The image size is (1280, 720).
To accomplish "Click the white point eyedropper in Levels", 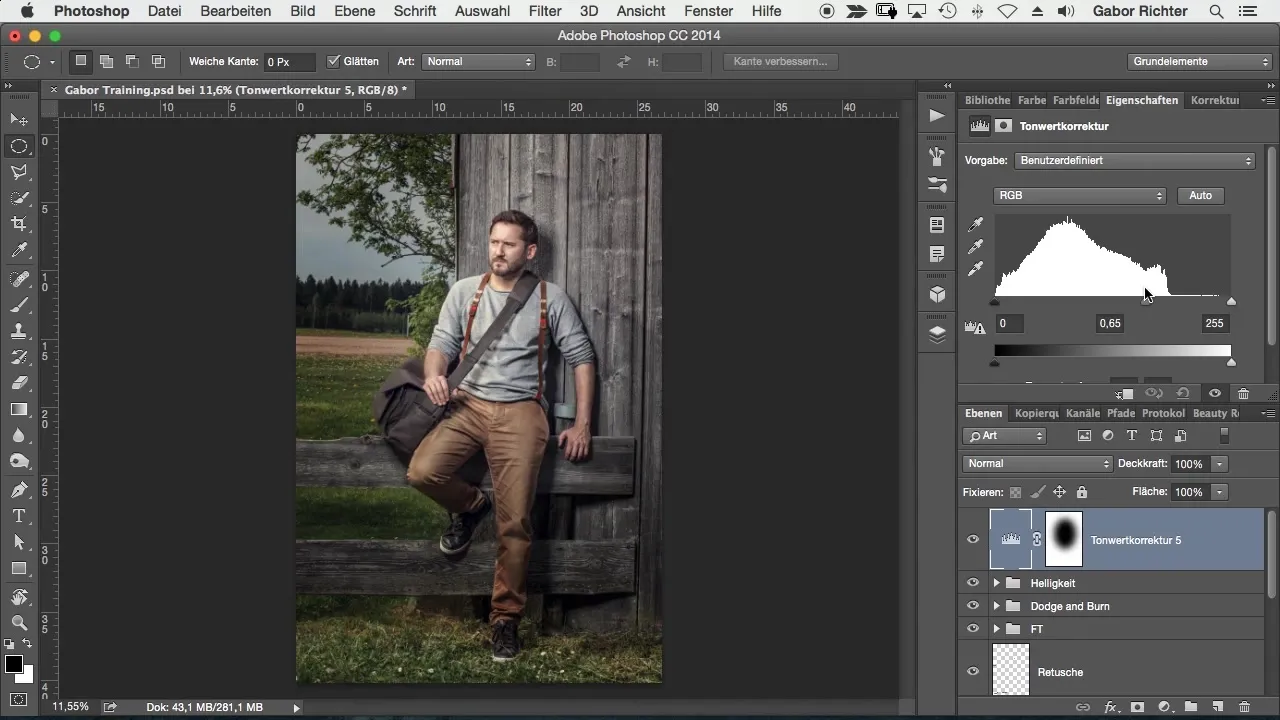I will [976, 269].
